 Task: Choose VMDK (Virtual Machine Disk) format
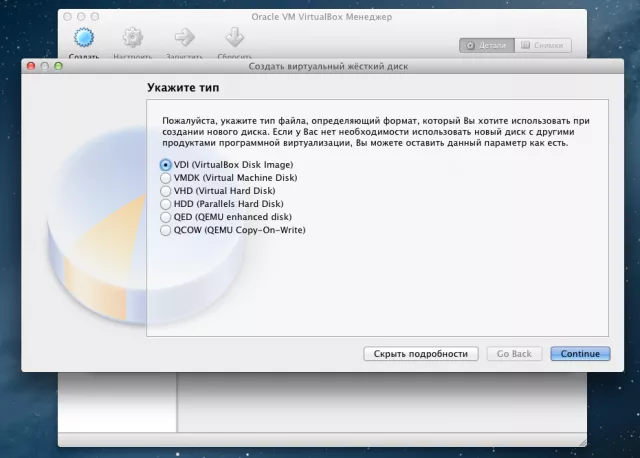[166, 177]
